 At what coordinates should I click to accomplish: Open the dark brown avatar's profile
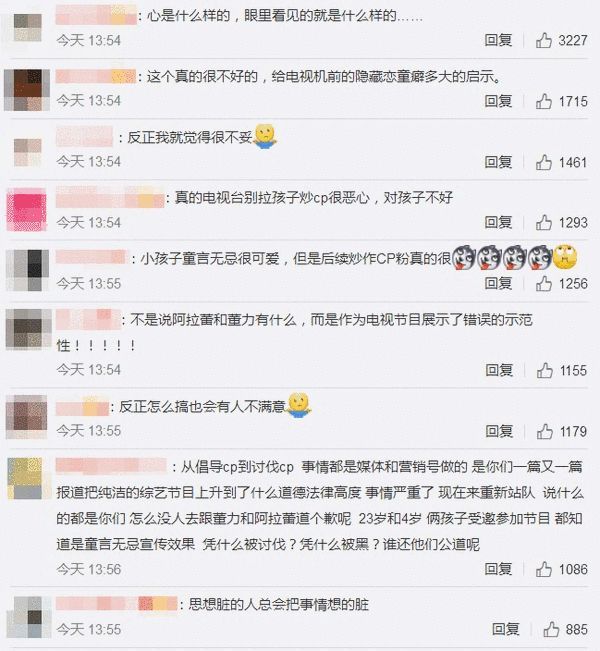(x=27, y=90)
